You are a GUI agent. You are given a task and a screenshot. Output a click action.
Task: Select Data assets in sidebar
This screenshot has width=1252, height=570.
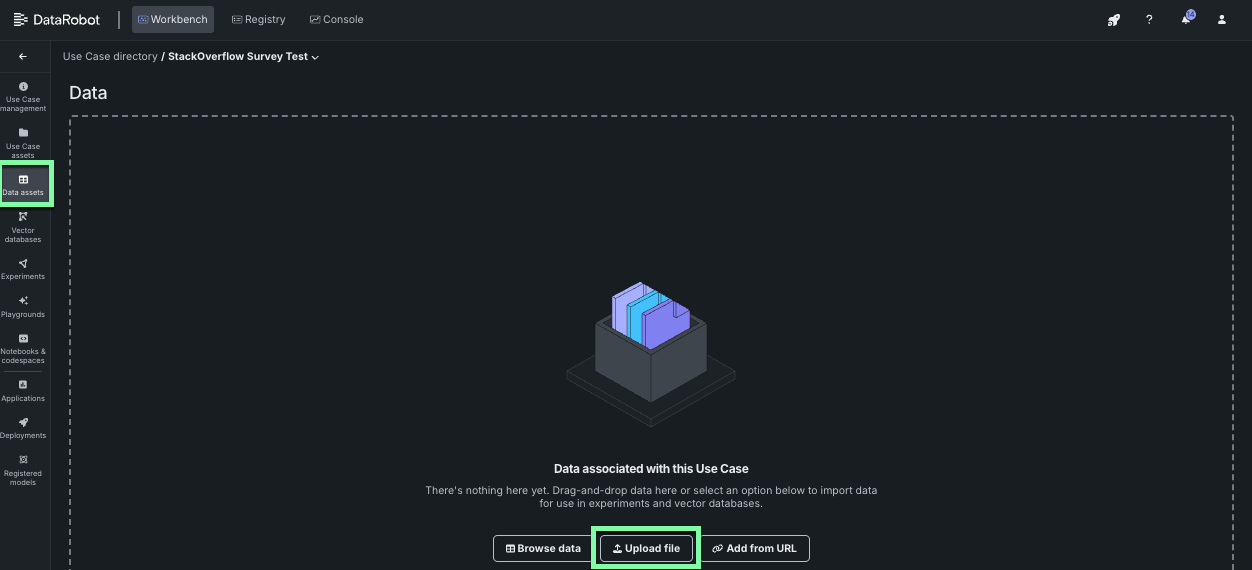(23, 185)
